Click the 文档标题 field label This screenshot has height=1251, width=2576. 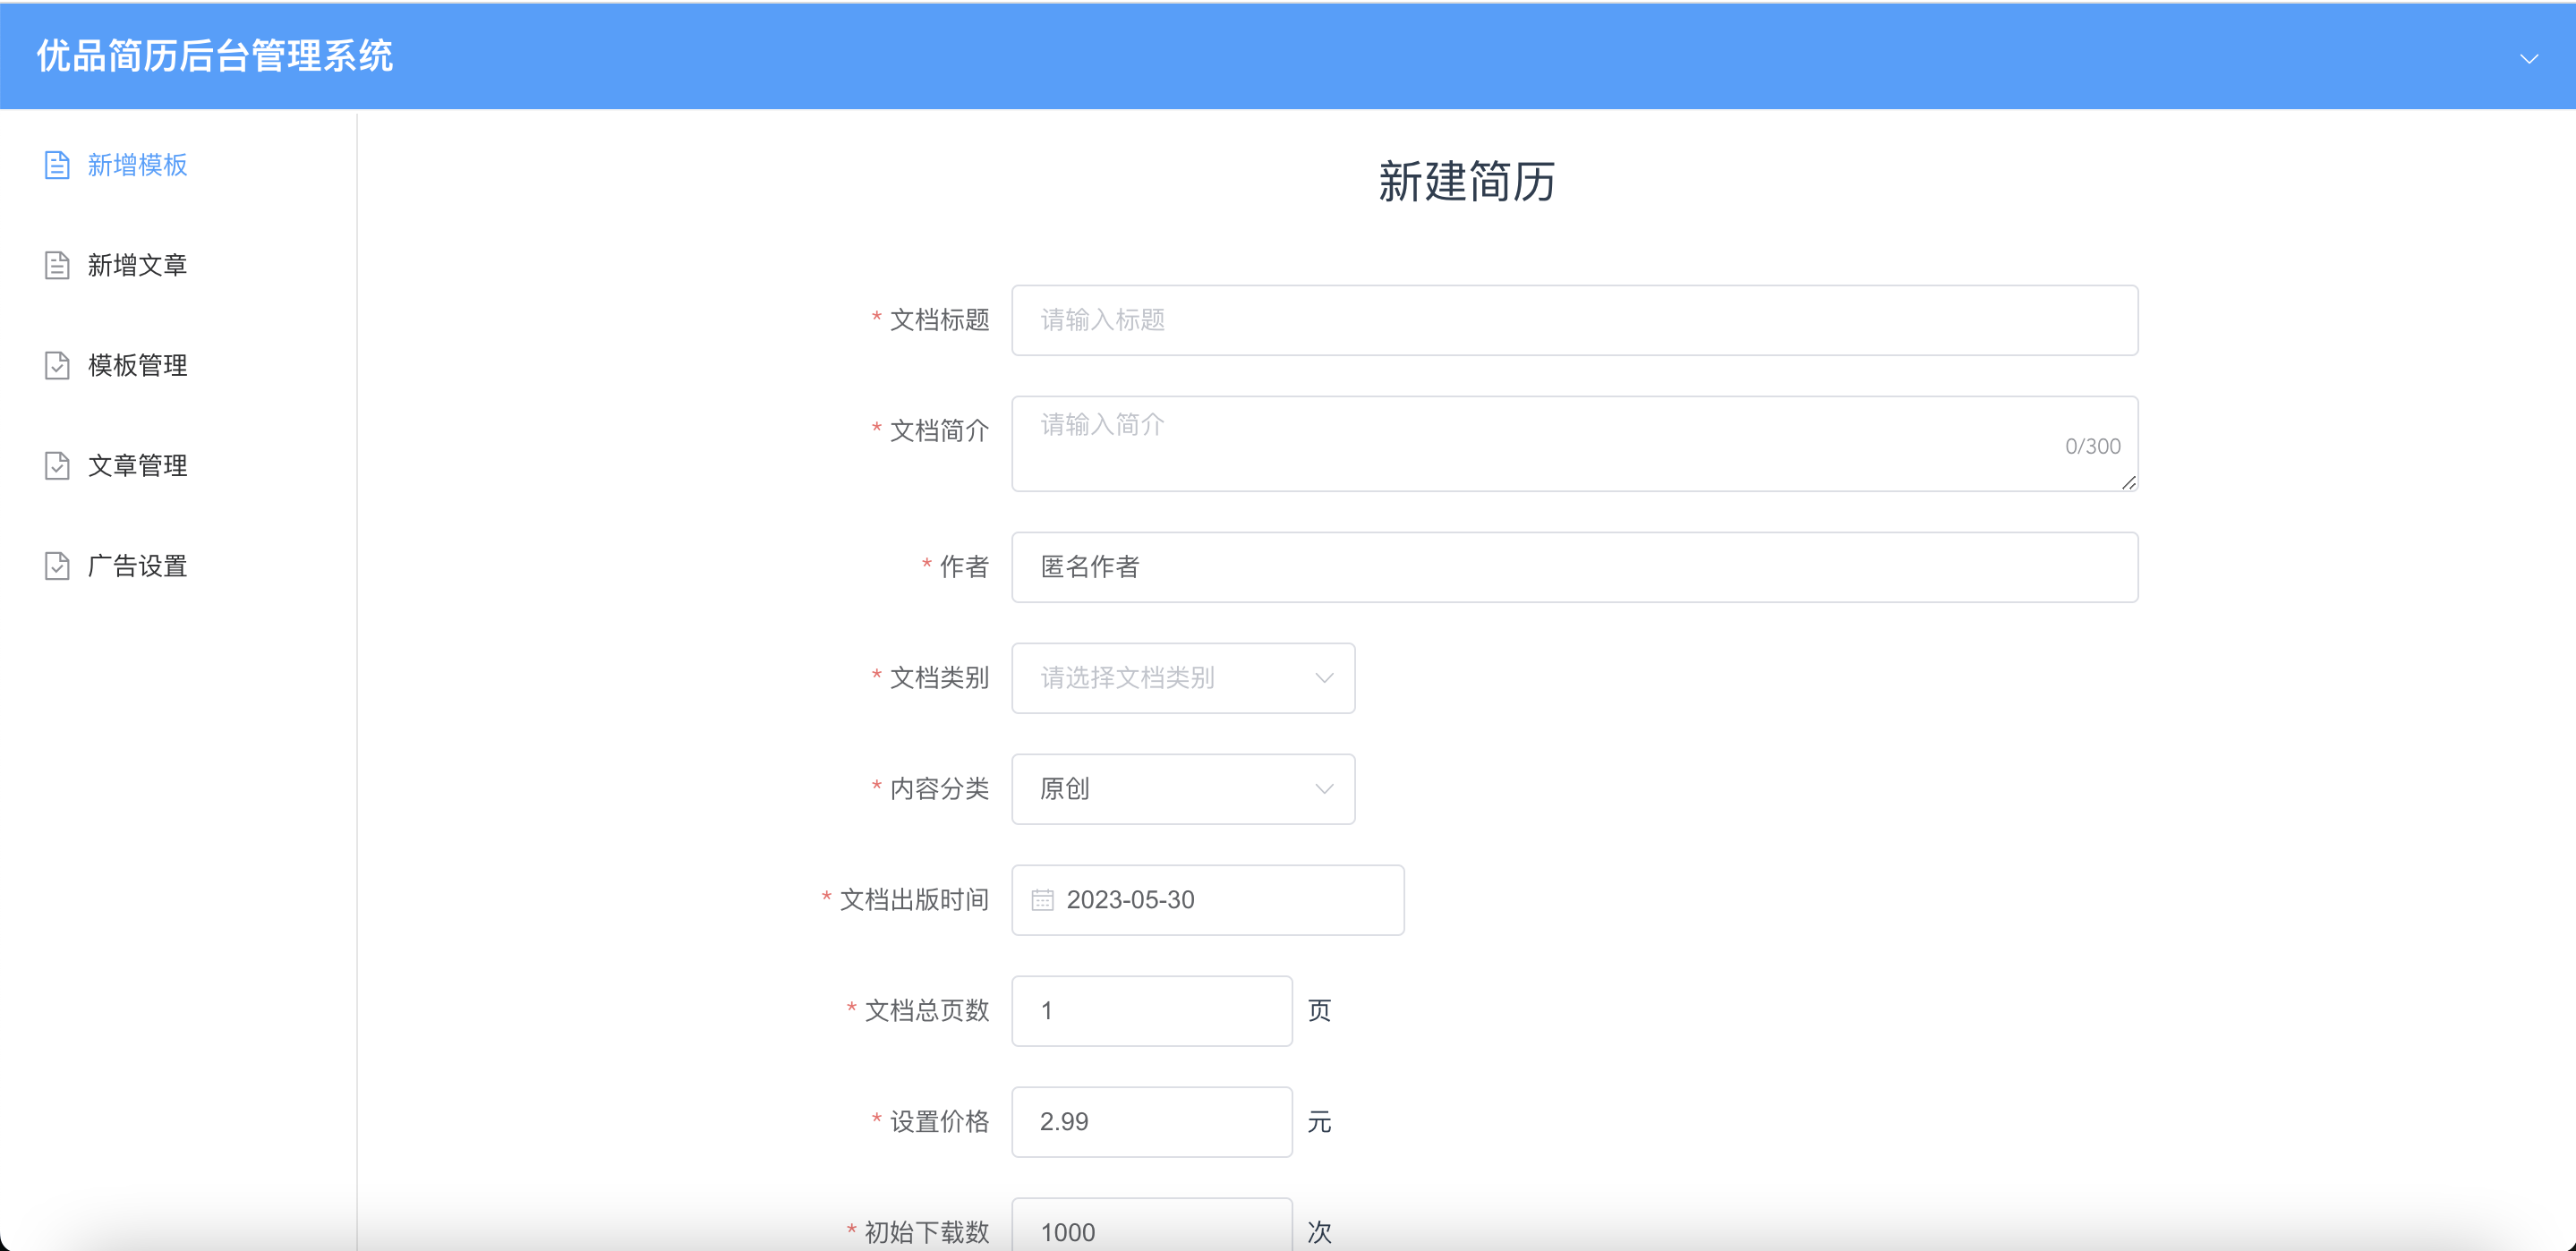click(939, 320)
